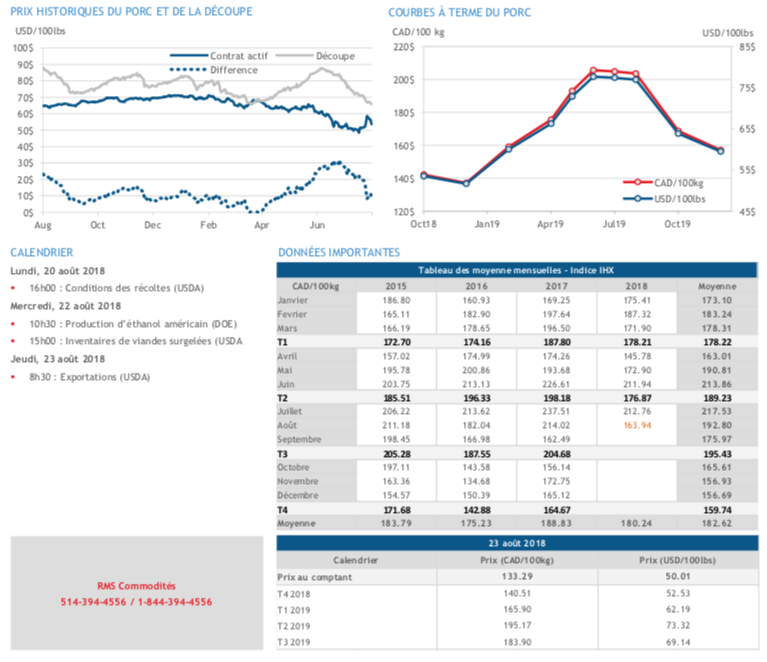
Task: Click the Contrat actif legend line marker
Action: pos(188,56)
